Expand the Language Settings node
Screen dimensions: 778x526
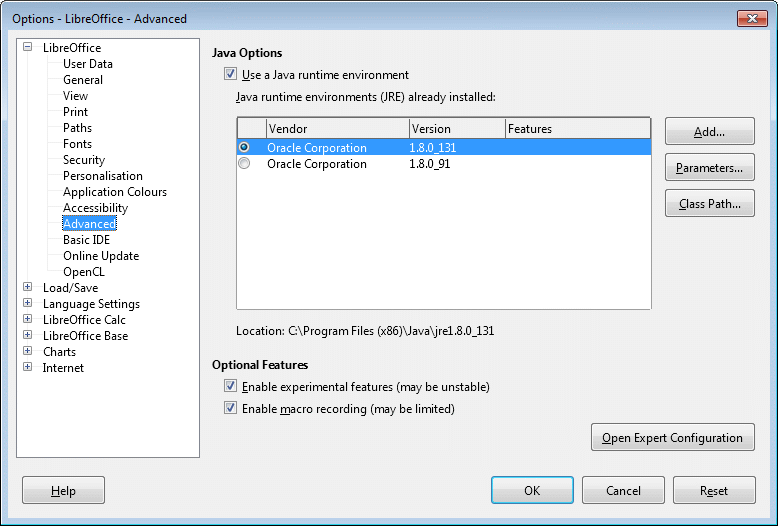(28, 303)
